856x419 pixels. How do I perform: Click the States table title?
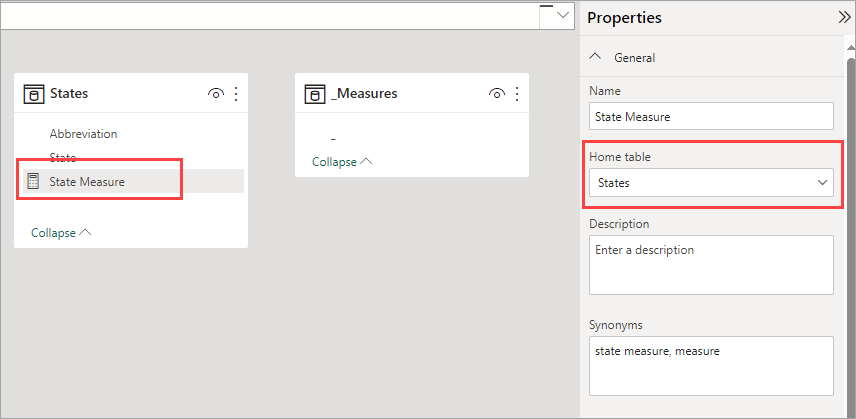coord(69,93)
